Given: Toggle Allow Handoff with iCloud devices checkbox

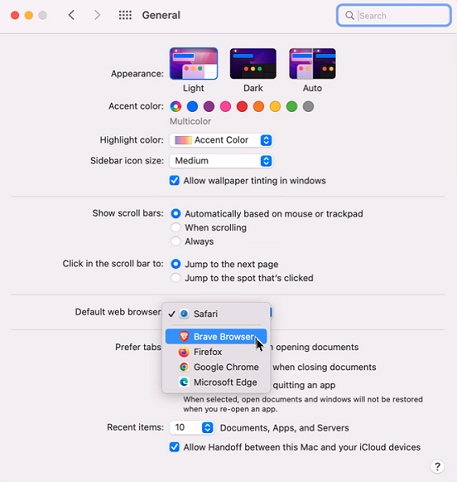Looking at the screenshot, I should 174,447.
